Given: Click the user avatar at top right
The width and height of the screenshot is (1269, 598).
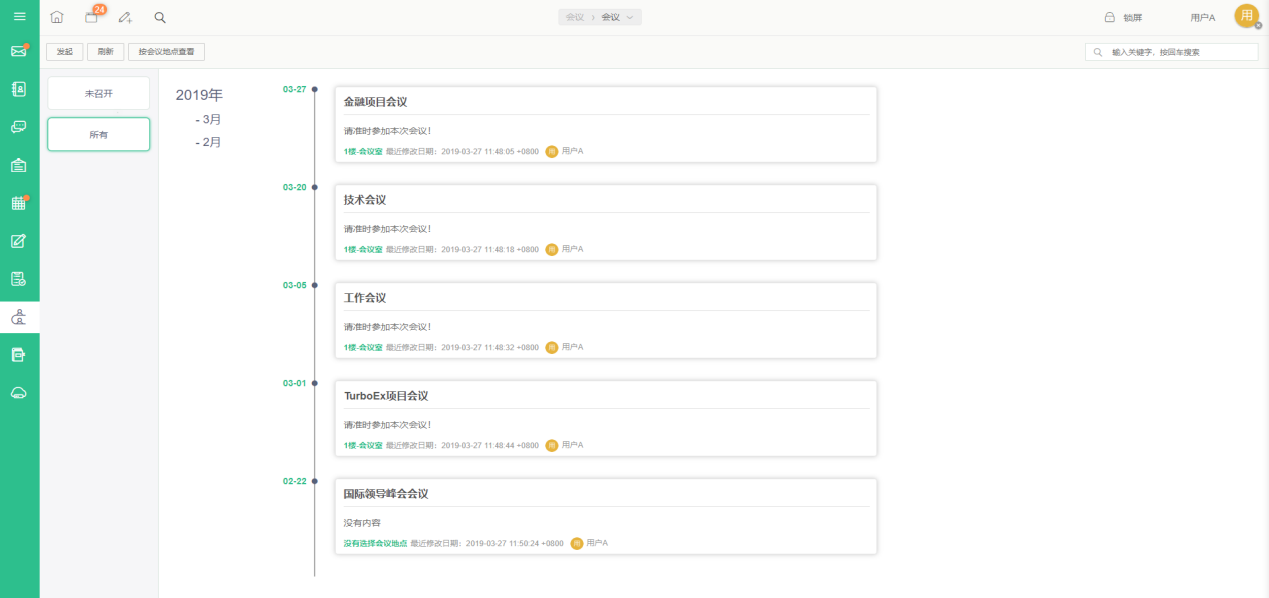Looking at the screenshot, I should (x=1246, y=16).
